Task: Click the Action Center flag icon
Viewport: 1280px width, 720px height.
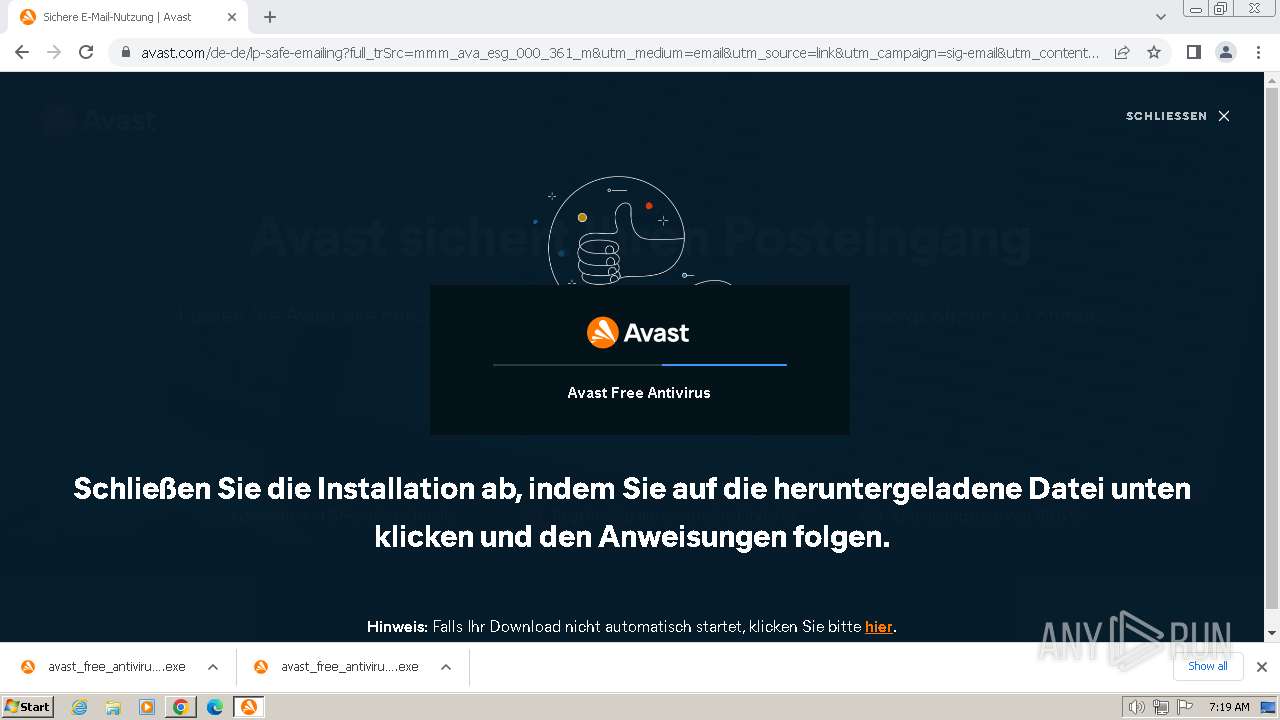Action: 1185,707
